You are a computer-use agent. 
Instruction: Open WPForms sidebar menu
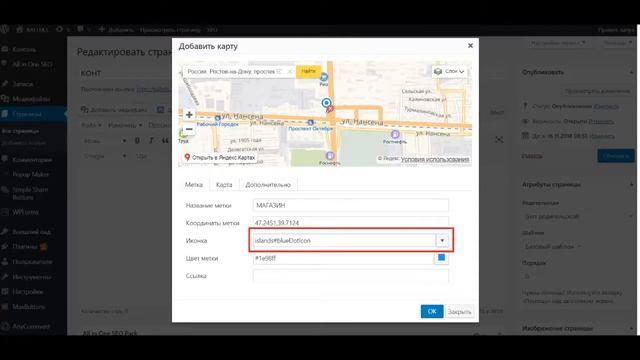click(25, 212)
